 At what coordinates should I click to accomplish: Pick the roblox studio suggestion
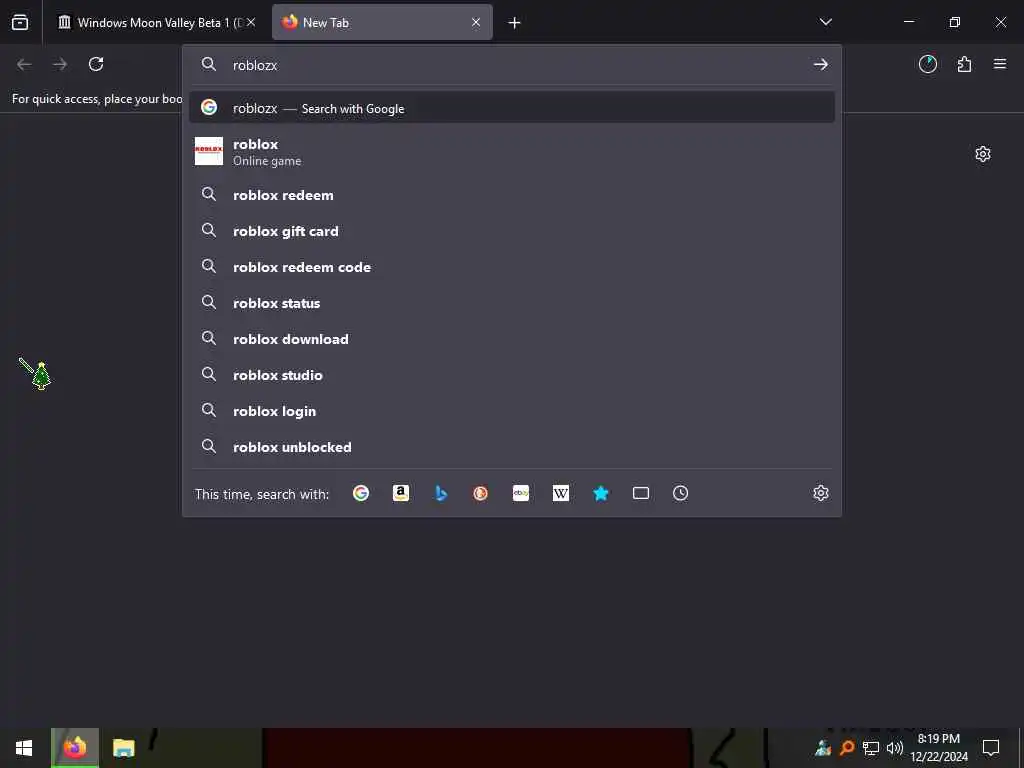coord(512,374)
